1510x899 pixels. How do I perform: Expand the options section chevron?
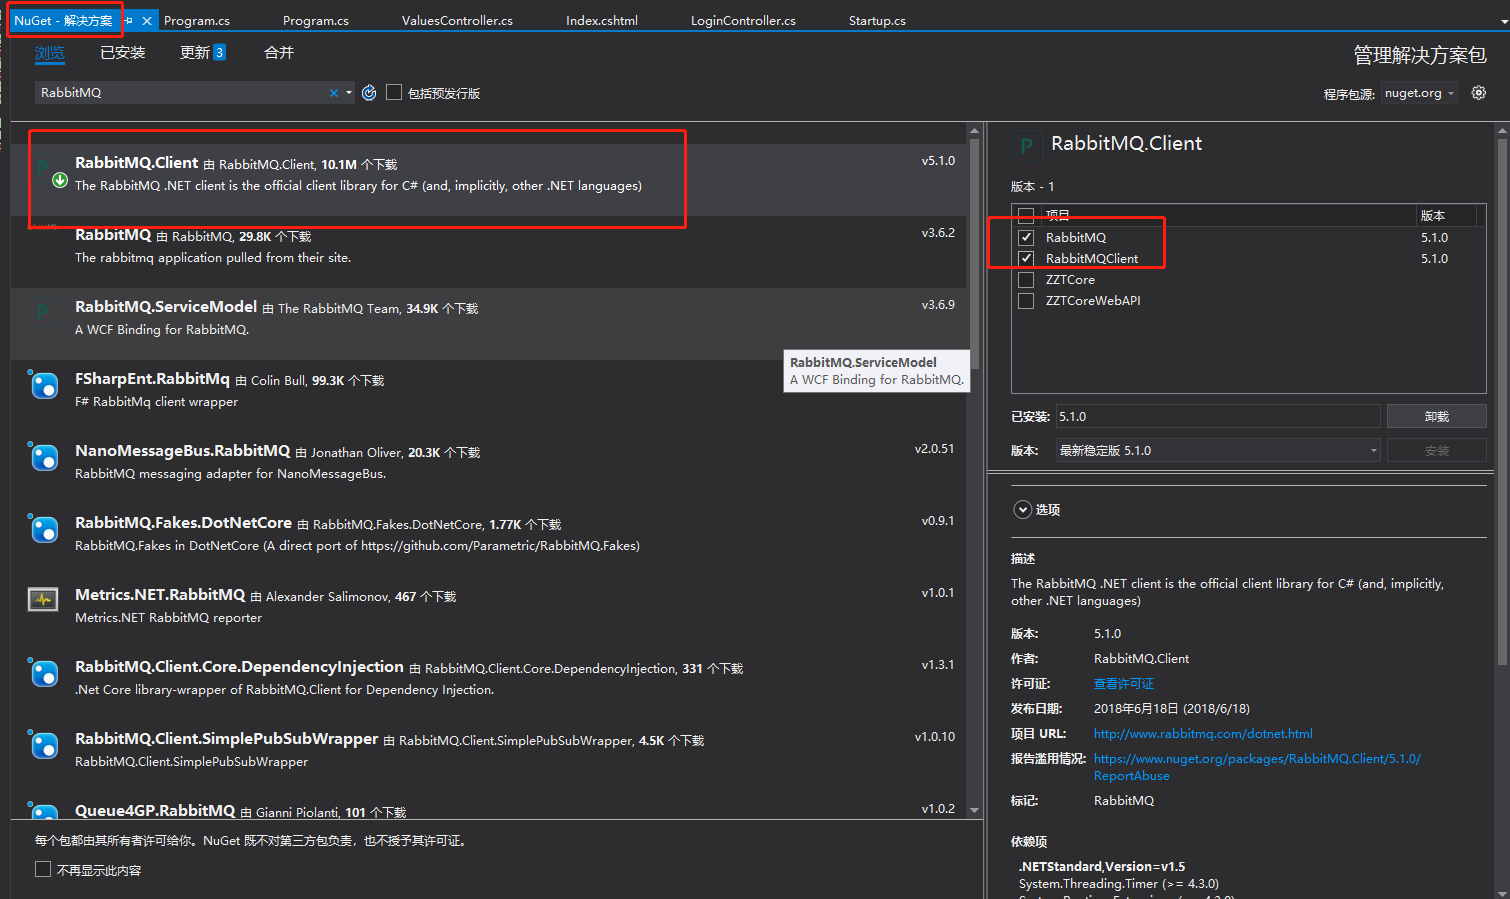[1022, 509]
